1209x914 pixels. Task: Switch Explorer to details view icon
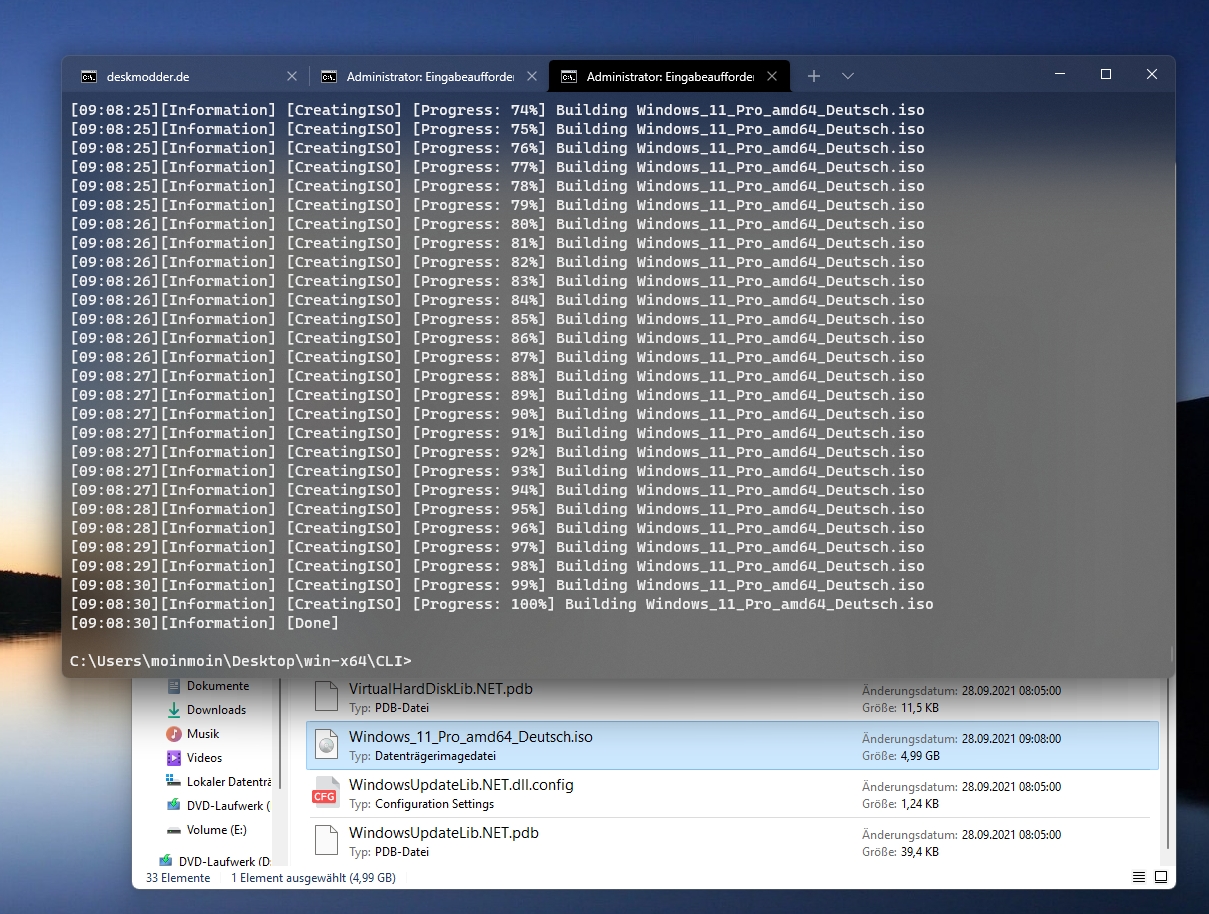1139,877
